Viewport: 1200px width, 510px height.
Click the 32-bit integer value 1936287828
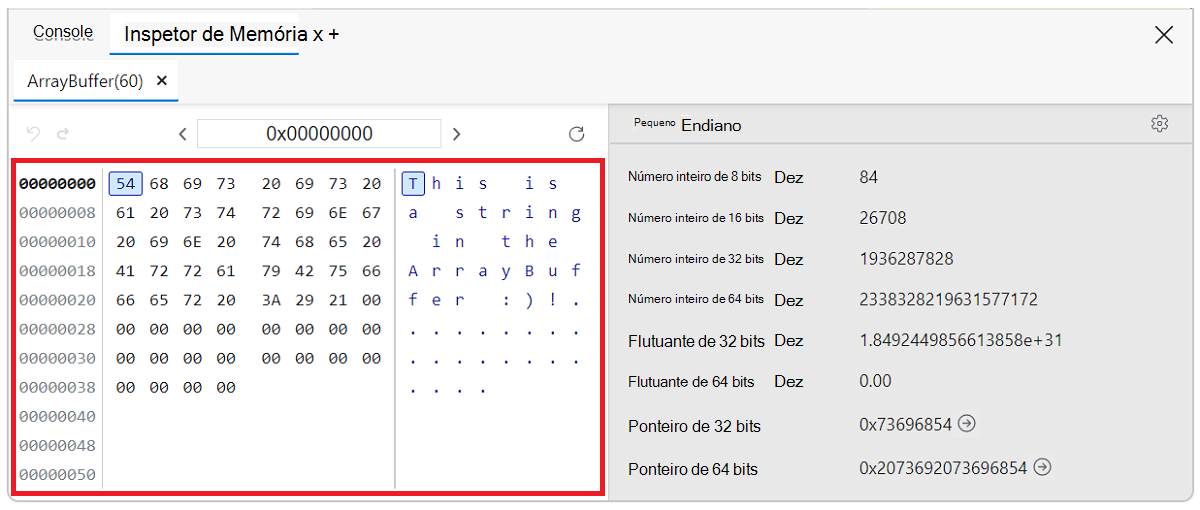click(906, 259)
